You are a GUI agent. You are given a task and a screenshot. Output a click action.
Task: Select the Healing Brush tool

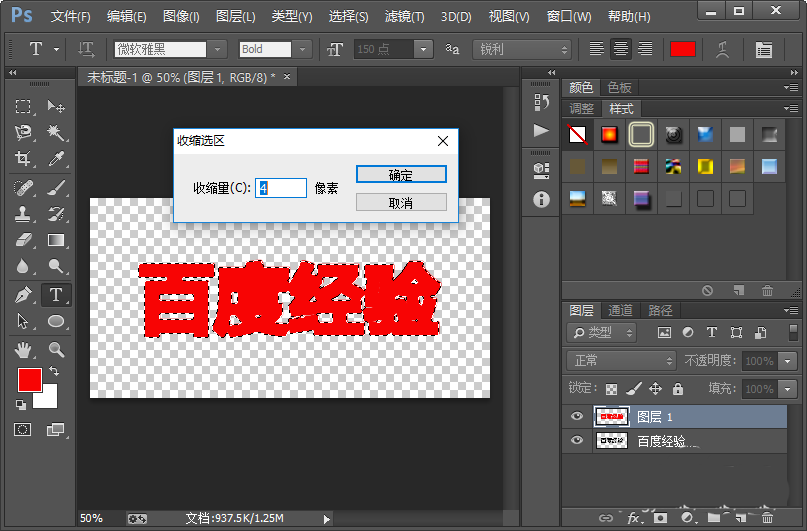[23, 188]
